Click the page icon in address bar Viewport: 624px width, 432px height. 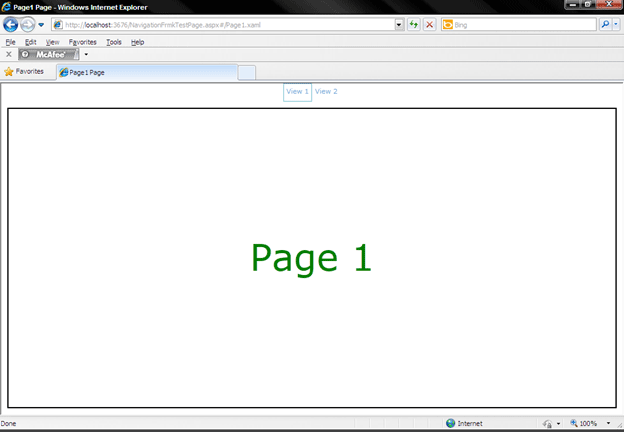tap(58, 25)
